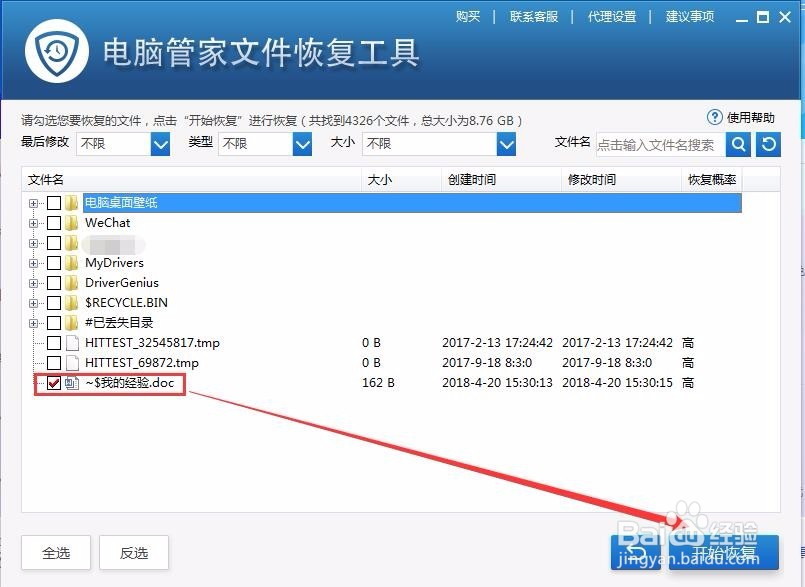Expand the #已丢失目录 tree node
This screenshot has width=805, height=587.
point(33,324)
